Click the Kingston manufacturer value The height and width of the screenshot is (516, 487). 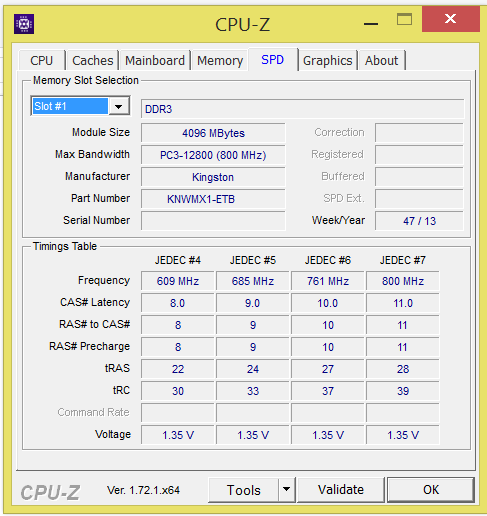pyautogui.click(x=213, y=177)
